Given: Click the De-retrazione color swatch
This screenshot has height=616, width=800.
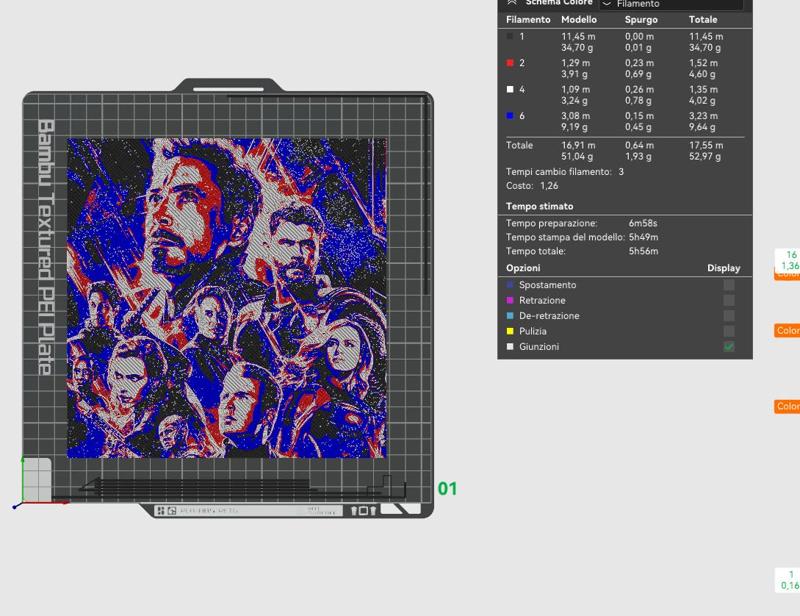Looking at the screenshot, I should (x=510, y=315).
